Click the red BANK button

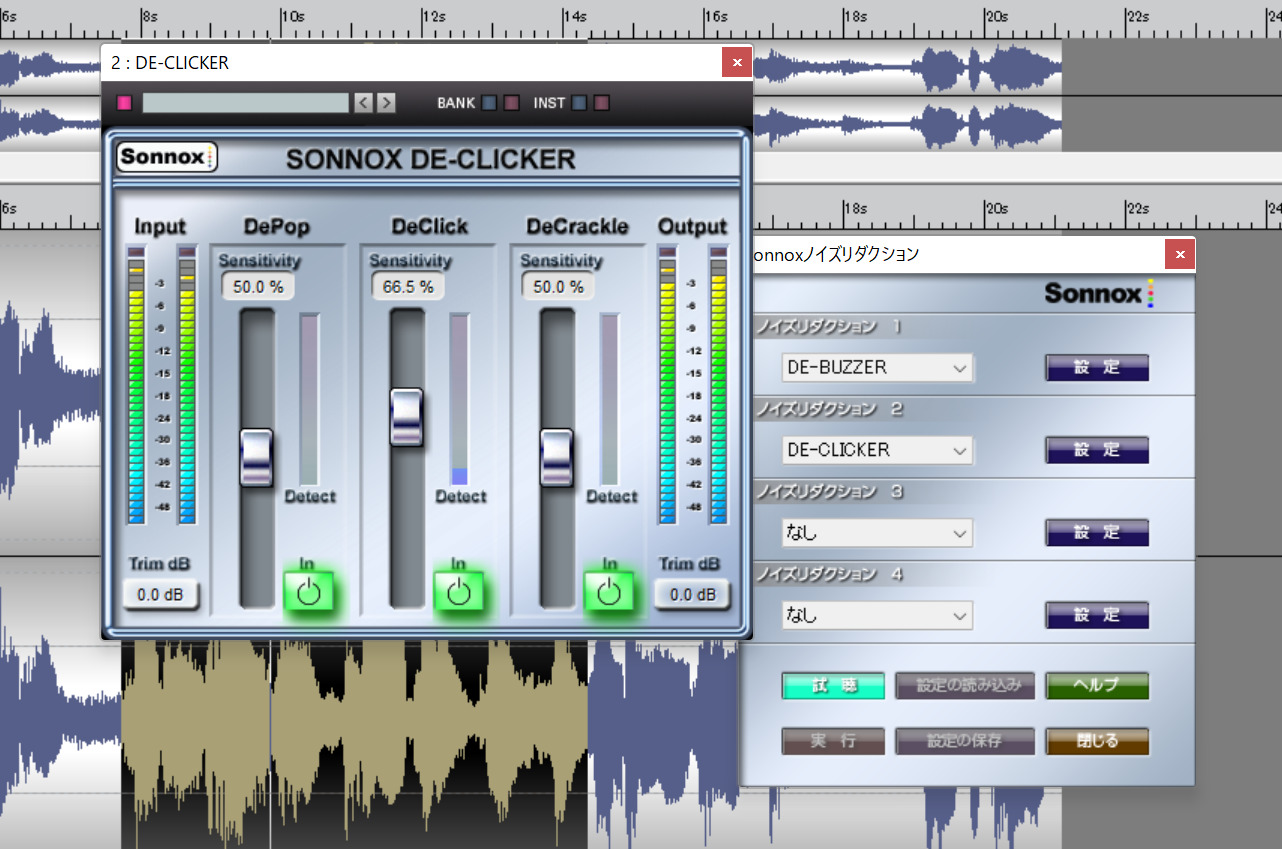tap(511, 103)
